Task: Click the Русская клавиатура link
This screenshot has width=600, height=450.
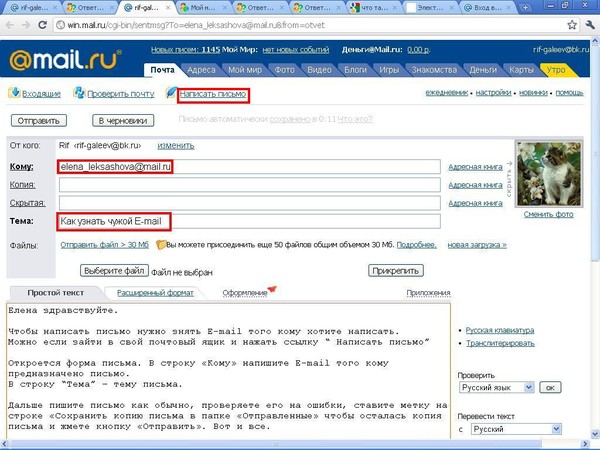Action: pos(500,330)
